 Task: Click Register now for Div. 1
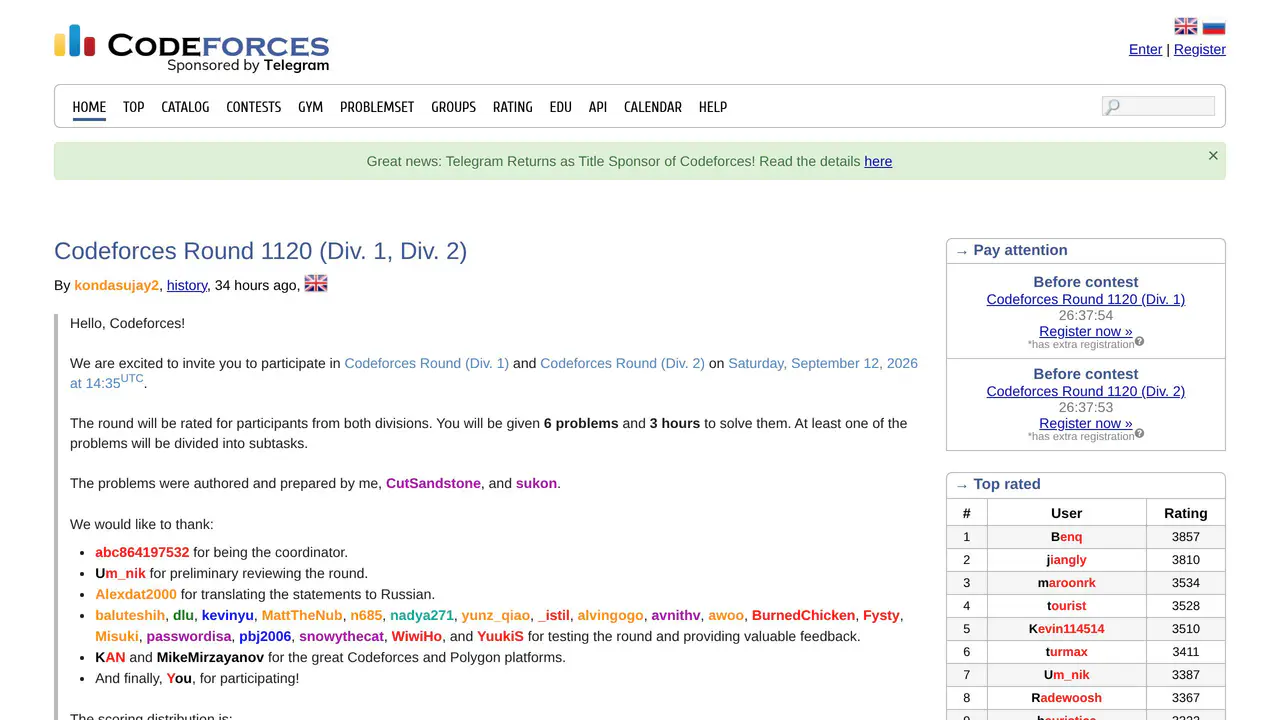point(1086,331)
